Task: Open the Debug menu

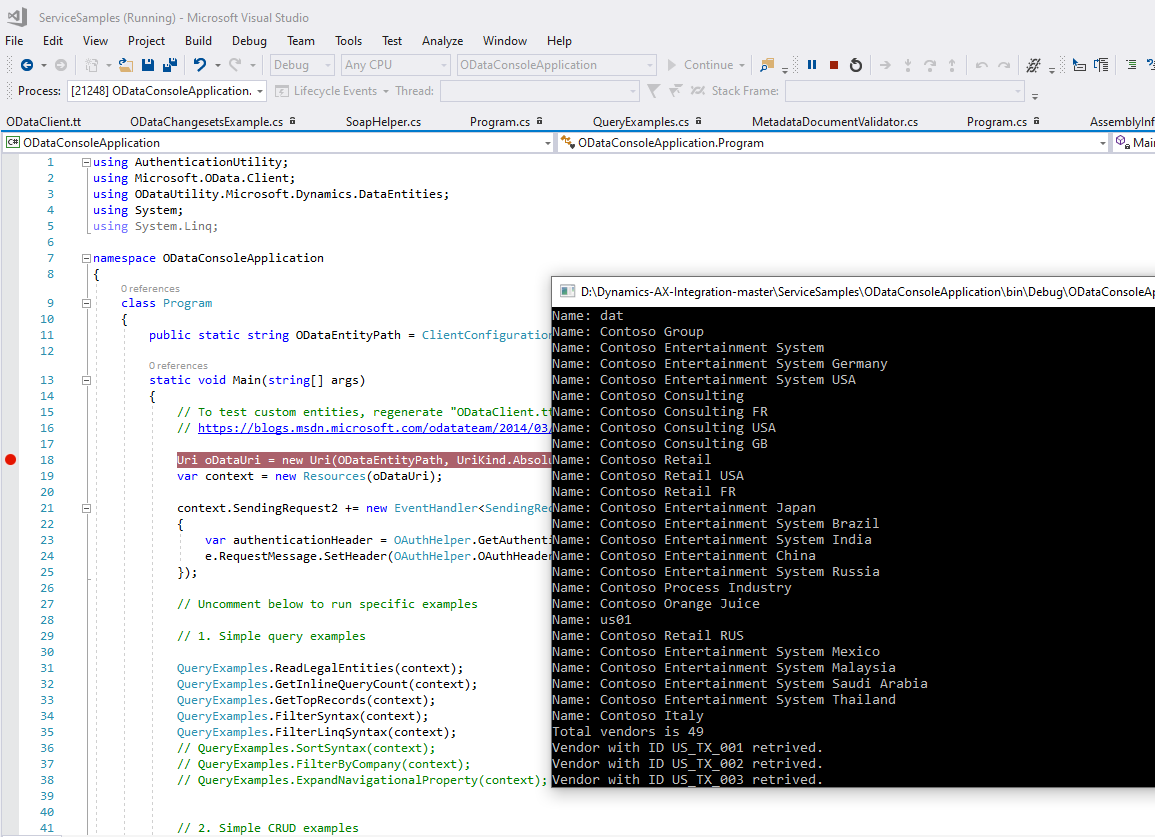Action: (249, 41)
